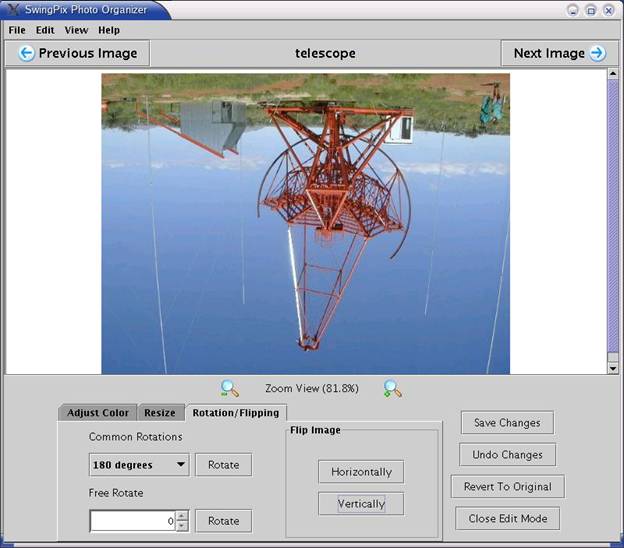Switch to the Resize tab

(x=160, y=413)
